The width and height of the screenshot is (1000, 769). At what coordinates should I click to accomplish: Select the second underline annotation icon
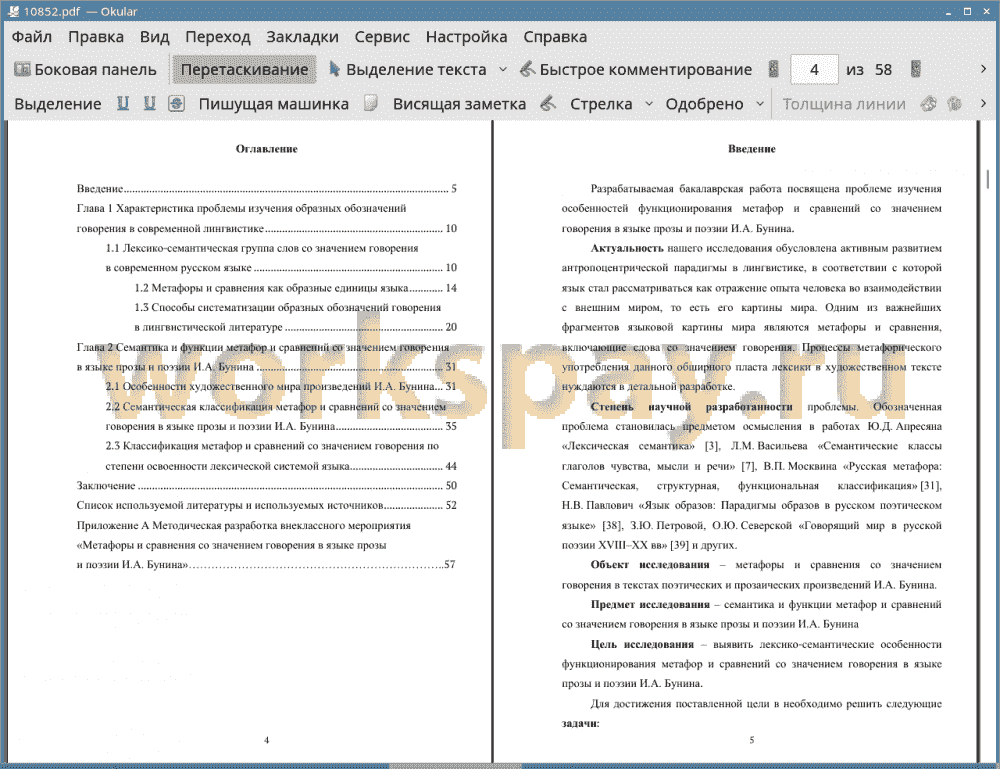(149, 103)
